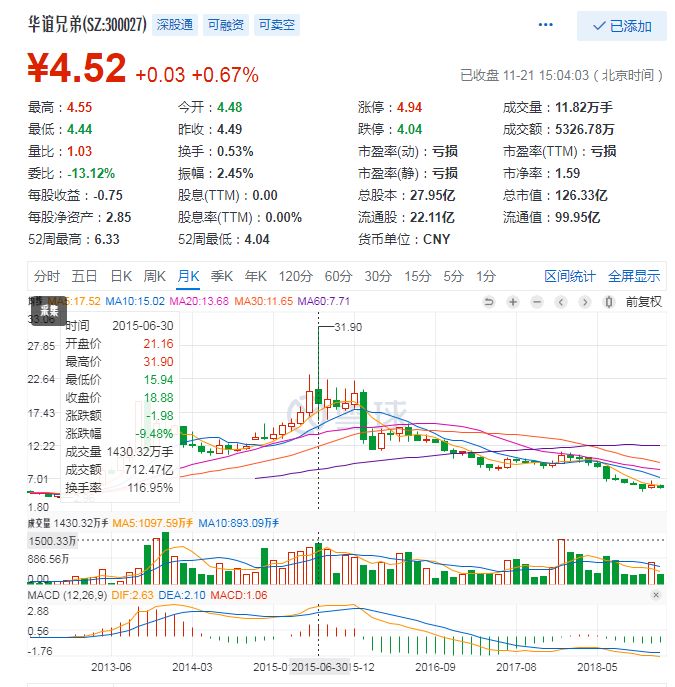
Task: Click the 可融资 tag
Action: tap(226, 25)
